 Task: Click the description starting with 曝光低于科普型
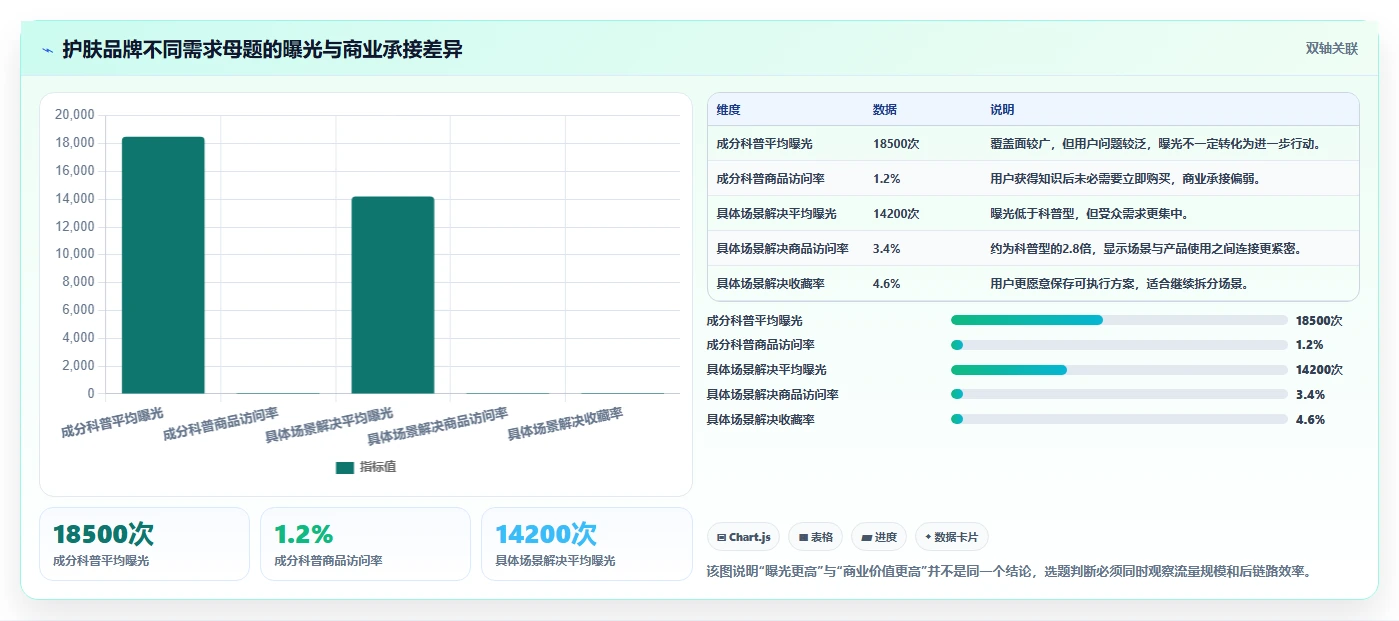[1089, 214]
